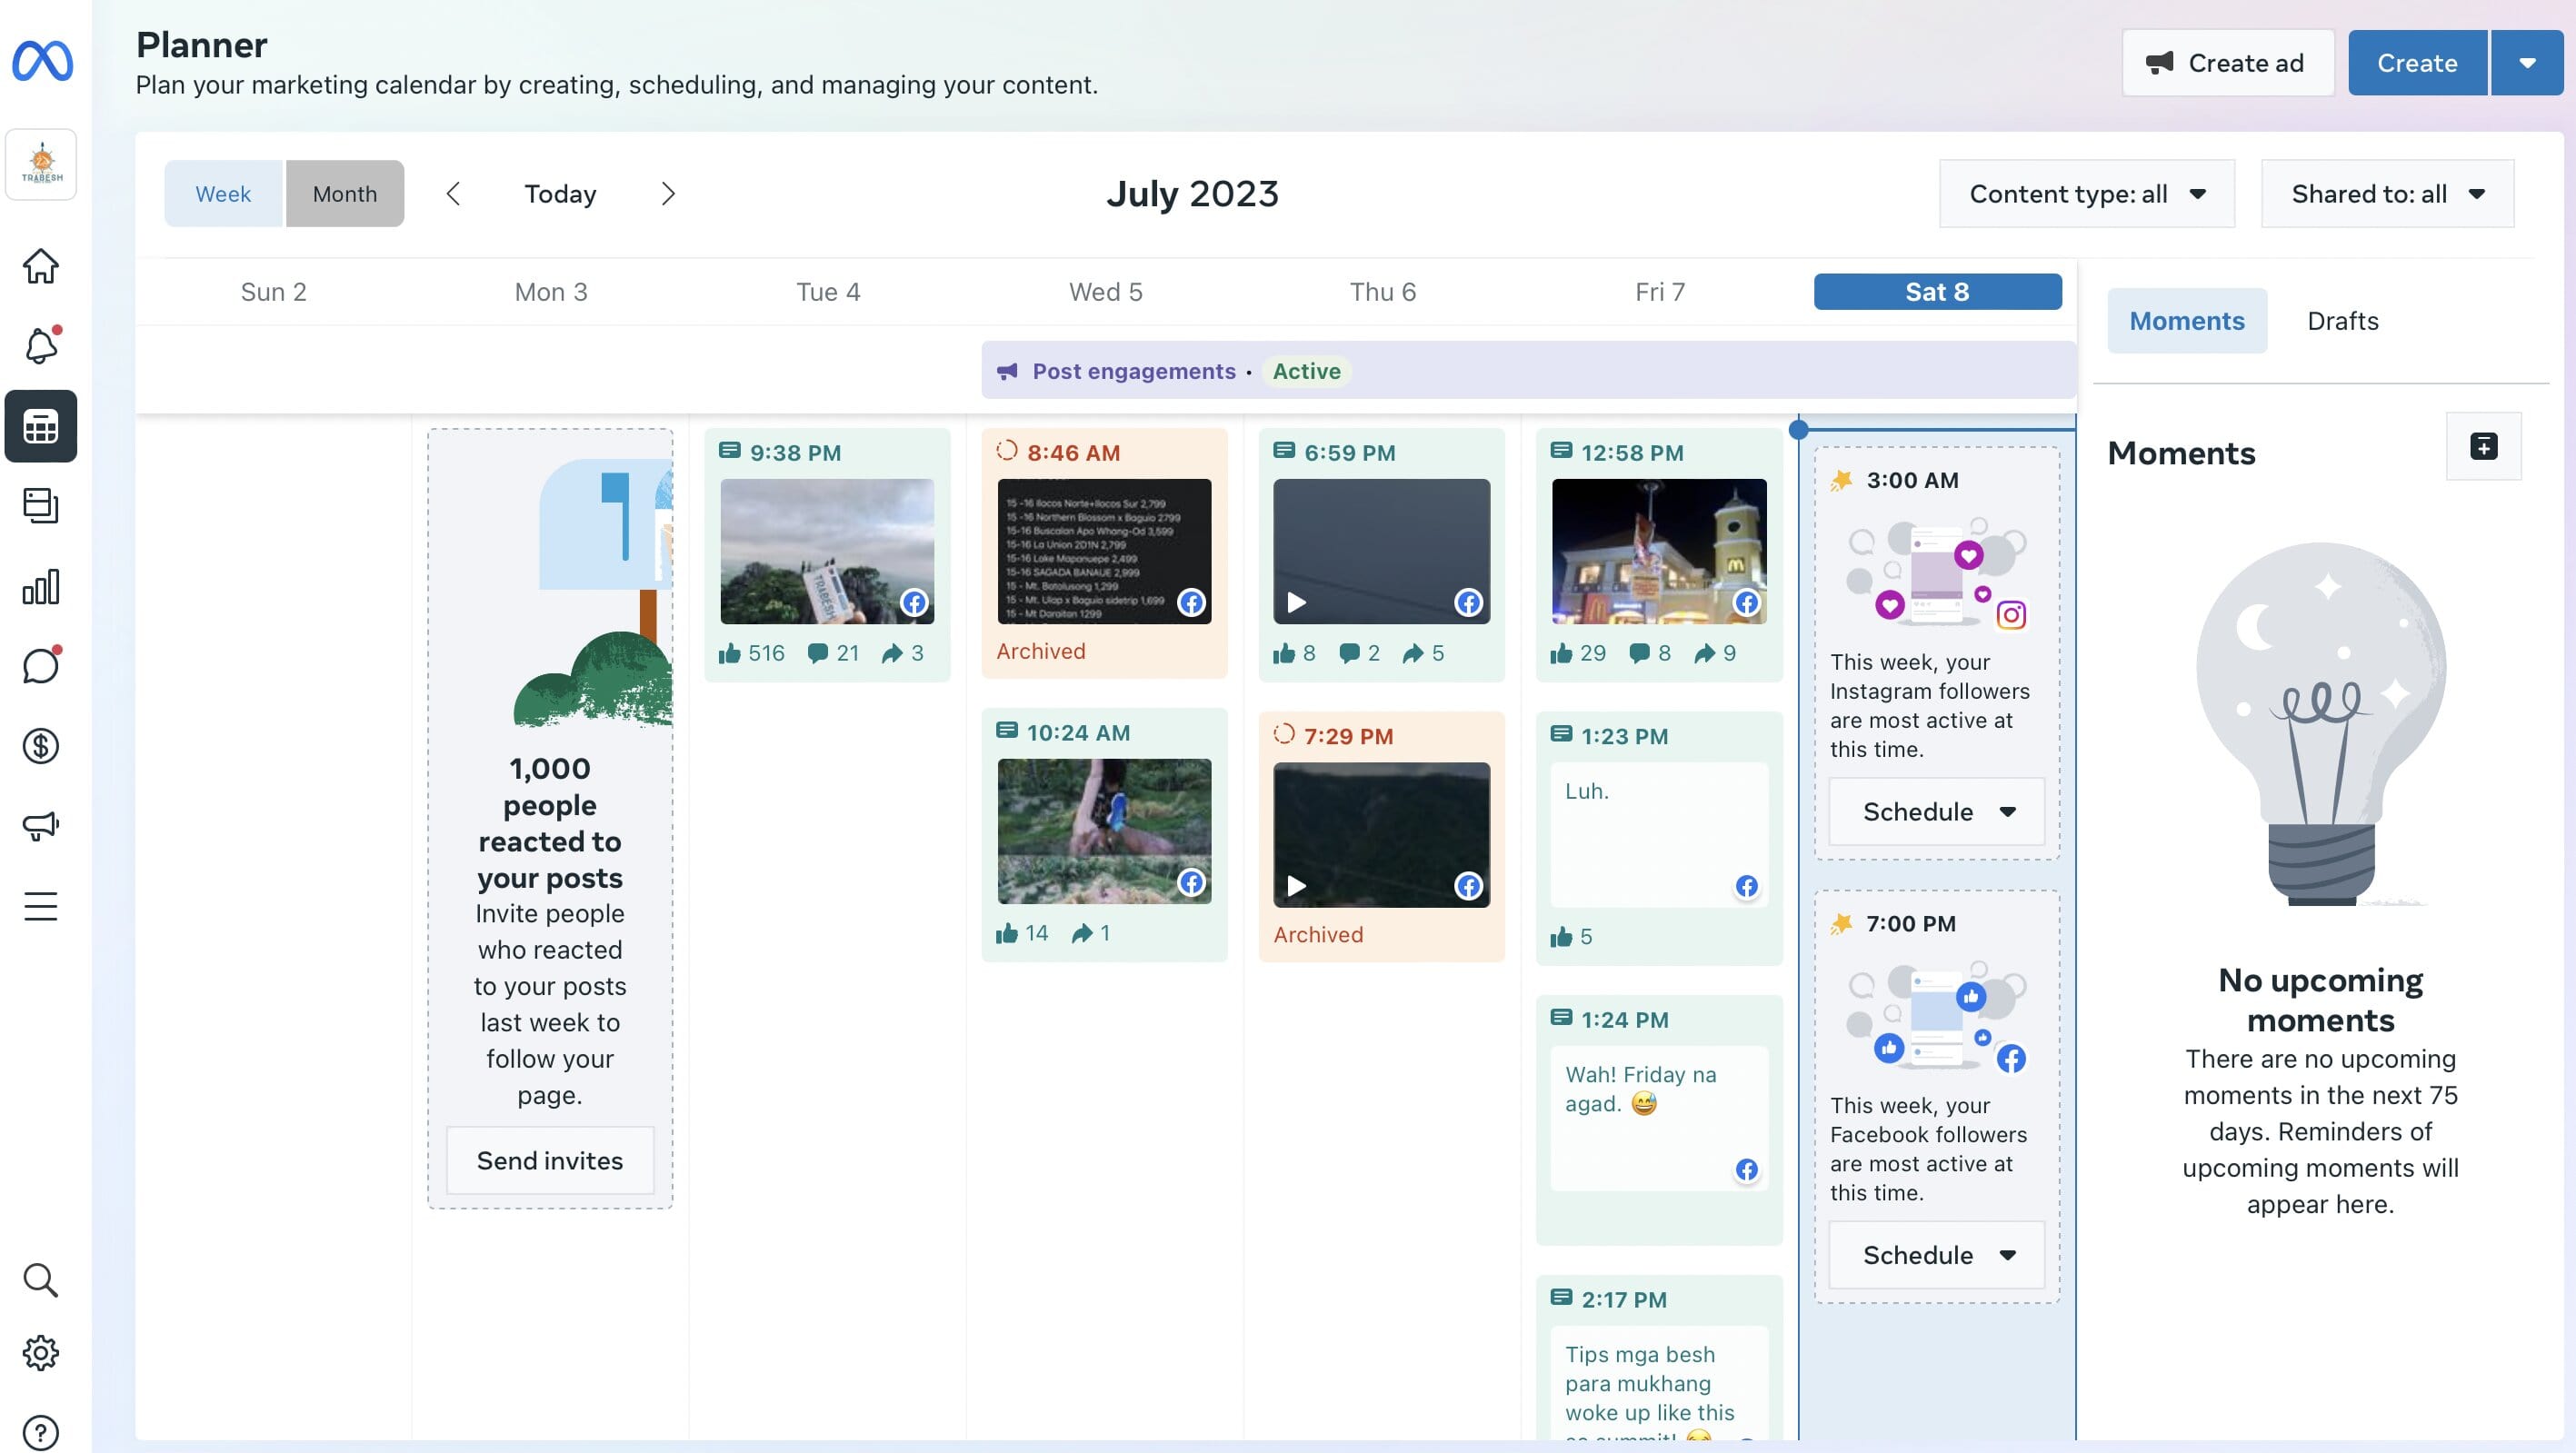The height and width of the screenshot is (1453, 2576).
Task: Open the Inbox chat bubble icon
Action: click(41, 666)
